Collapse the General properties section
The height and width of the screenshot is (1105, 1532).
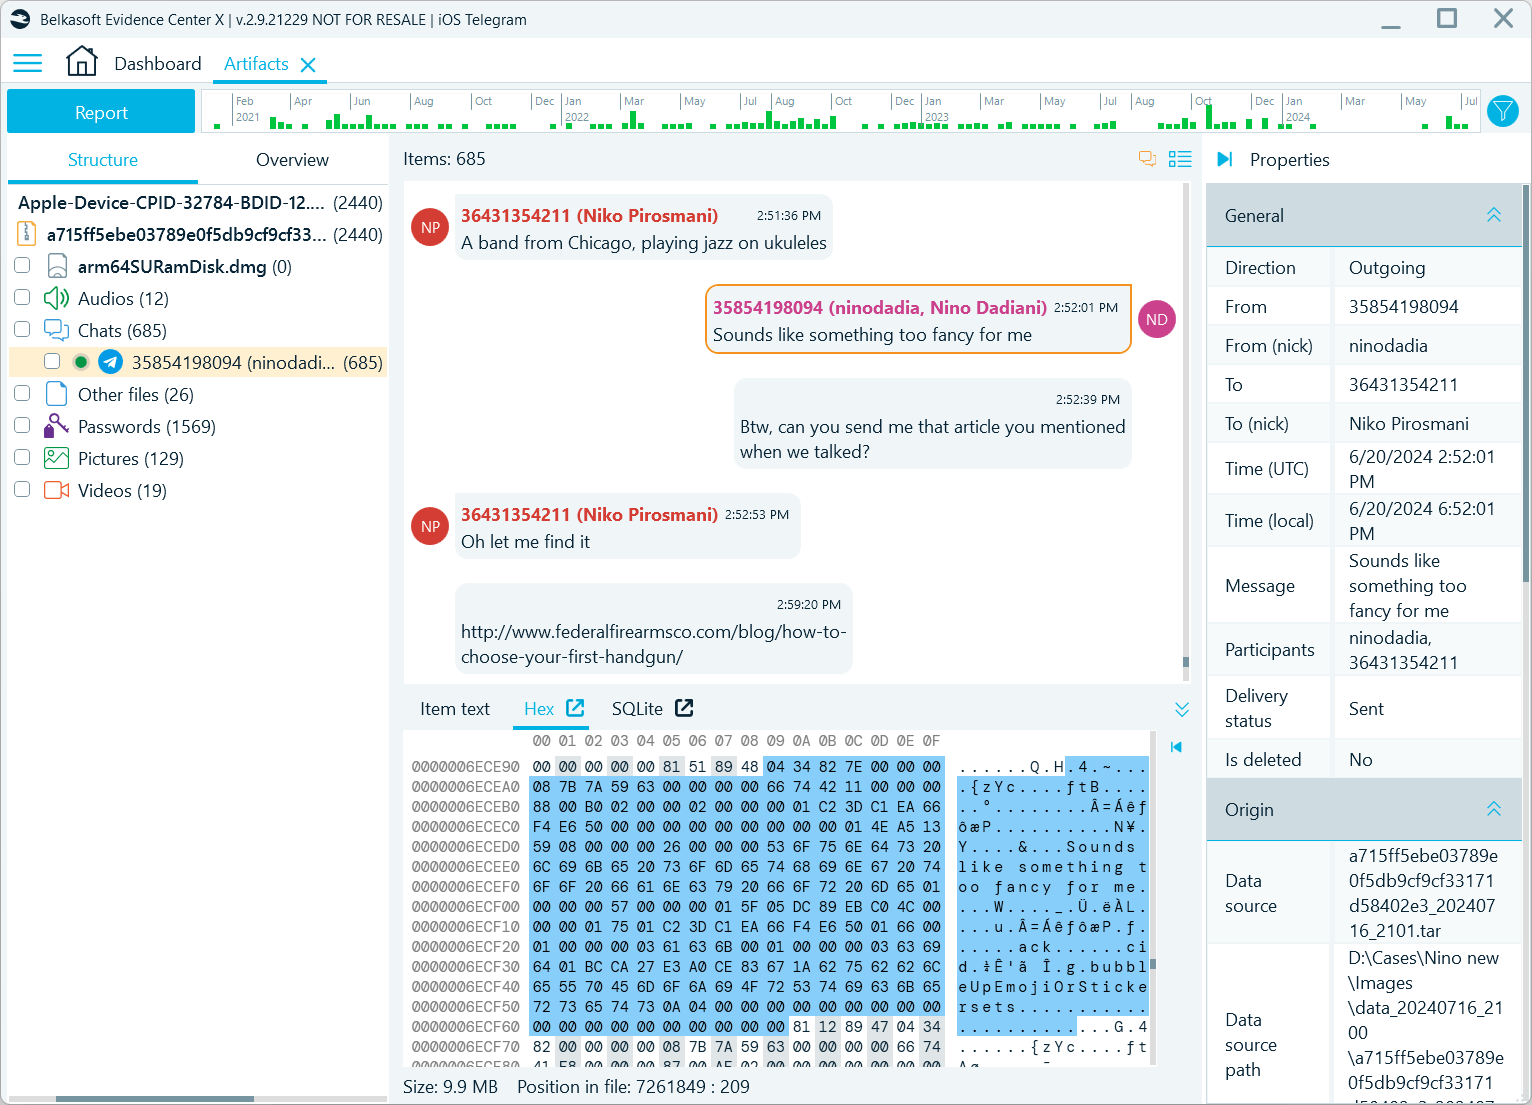pyautogui.click(x=1493, y=215)
